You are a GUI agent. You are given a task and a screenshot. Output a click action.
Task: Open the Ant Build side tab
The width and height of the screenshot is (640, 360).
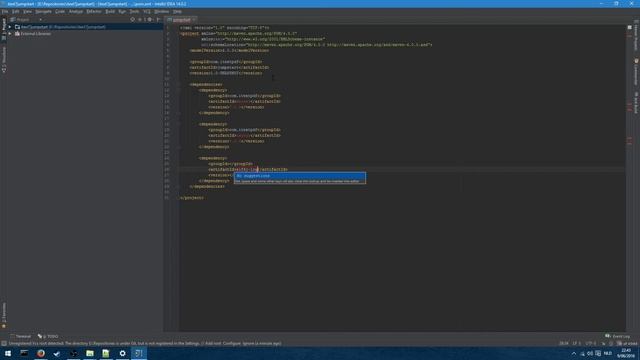tap(636, 102)
